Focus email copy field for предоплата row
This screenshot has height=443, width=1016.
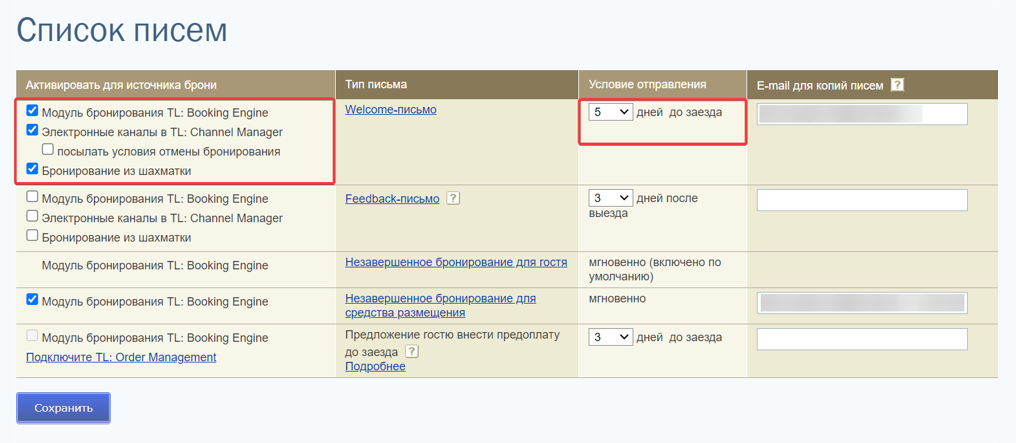862,339
